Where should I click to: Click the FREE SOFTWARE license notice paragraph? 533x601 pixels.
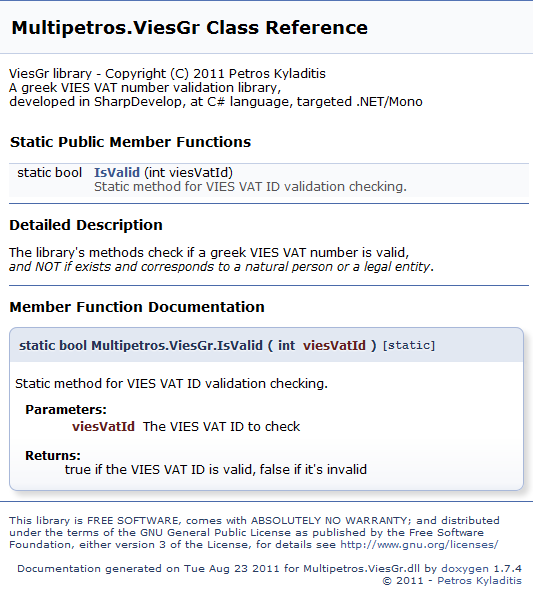click(254, 532)
